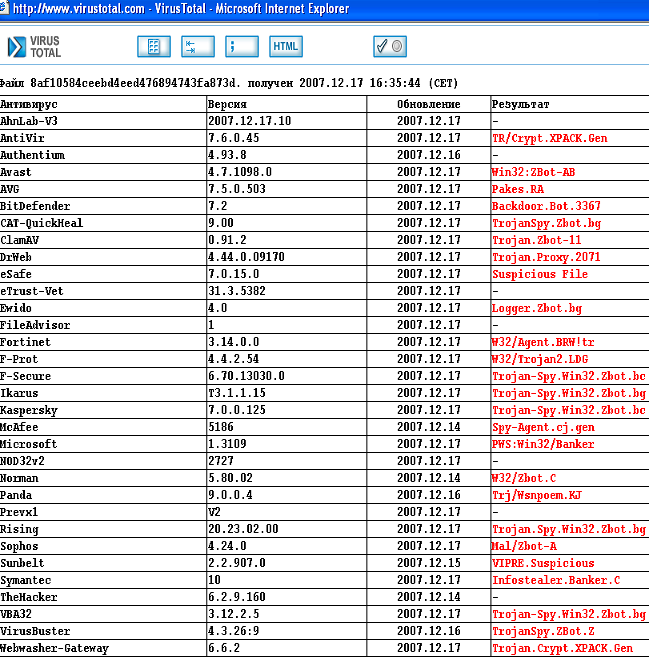The height and width of the screenshot is (668, 649).
Task: Click the VIPRE.Suspicious Sunbelt result
Action: (543, 563)
